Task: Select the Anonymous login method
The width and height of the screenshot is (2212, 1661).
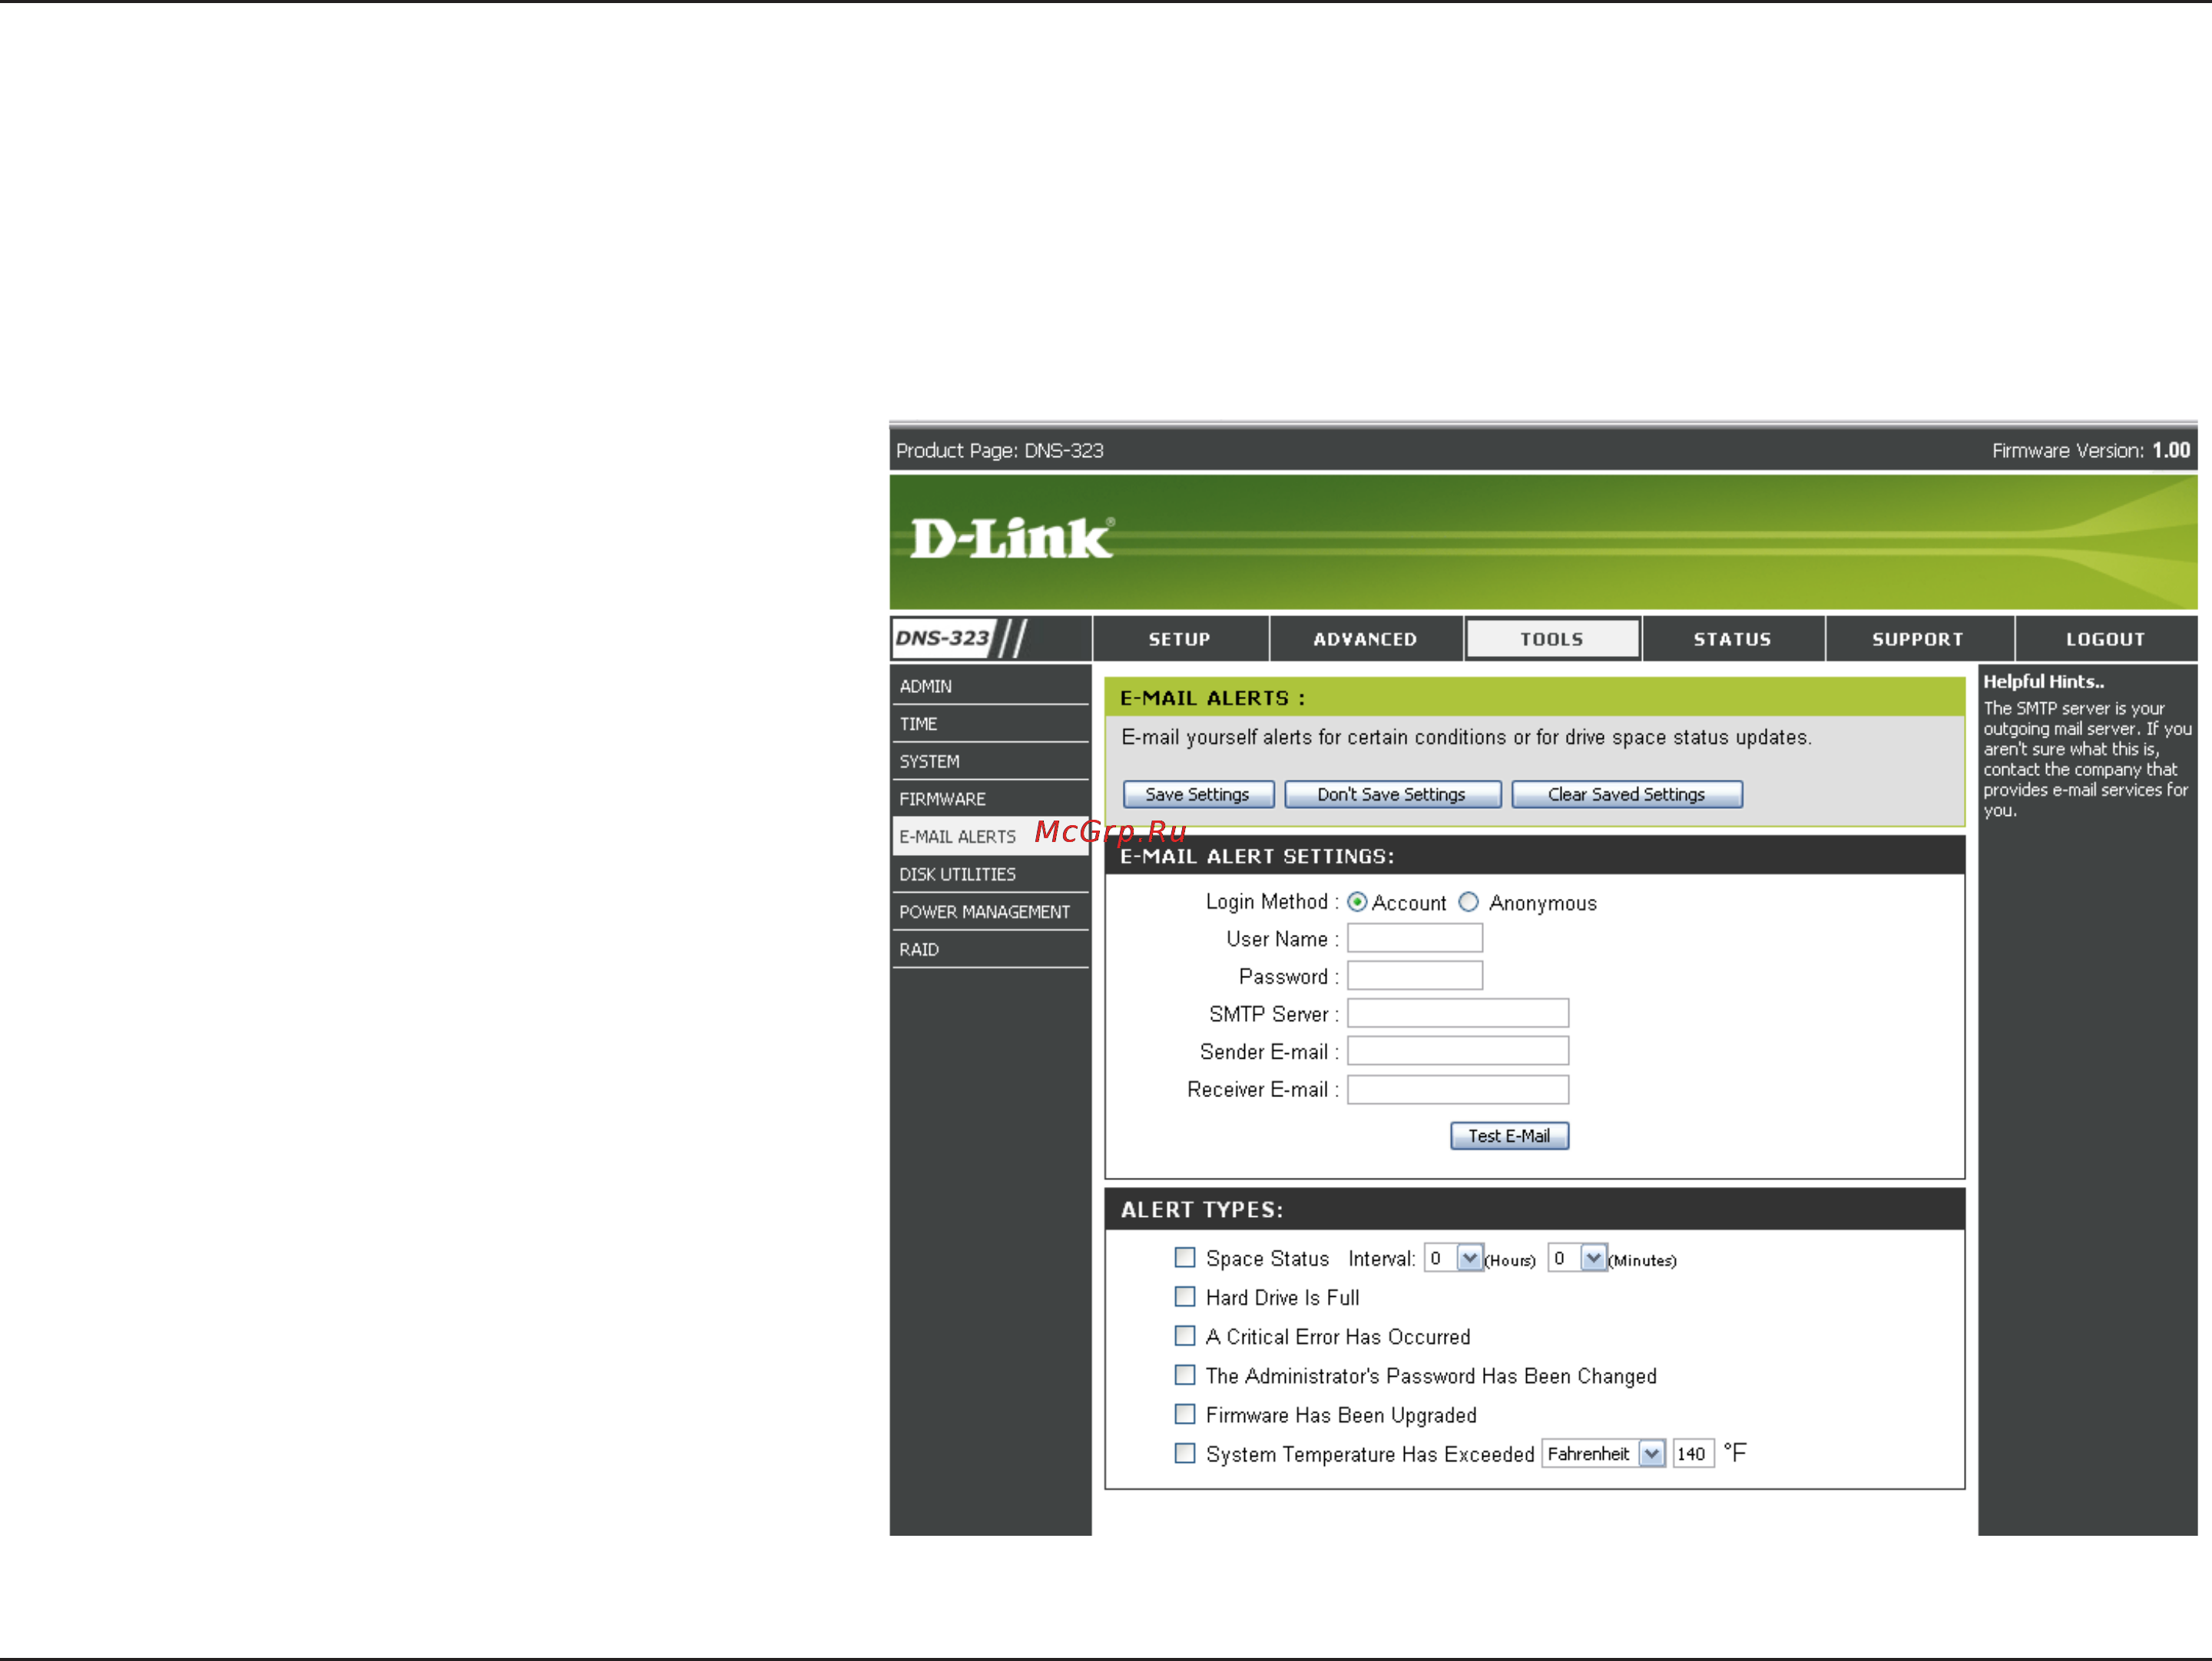Action: (x=1468, y=902)
